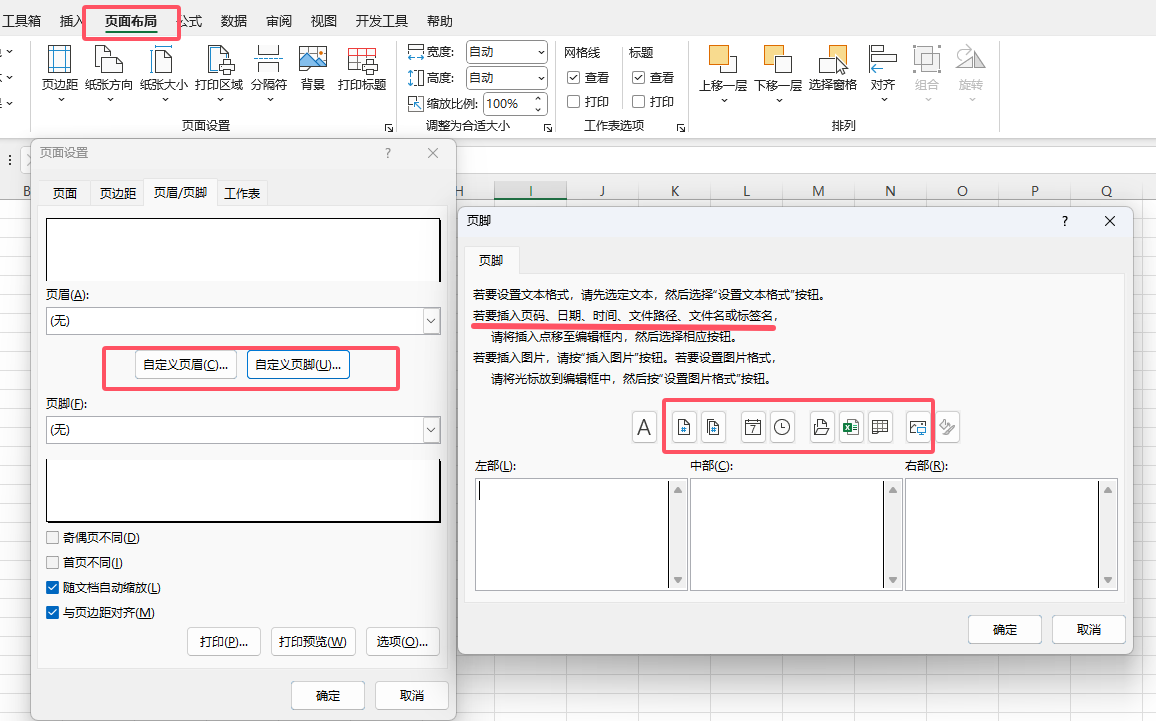This screenshot has height=721, width=1156.
Task: Open the 背景 background tool in ribbon
Action: pyautogui.click(x=313, y=68)
